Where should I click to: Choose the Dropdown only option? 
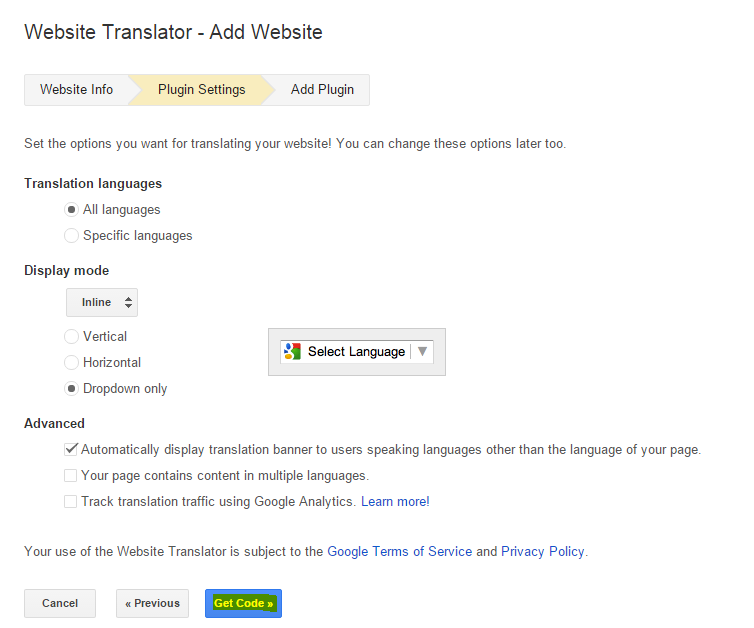(71, 389)
